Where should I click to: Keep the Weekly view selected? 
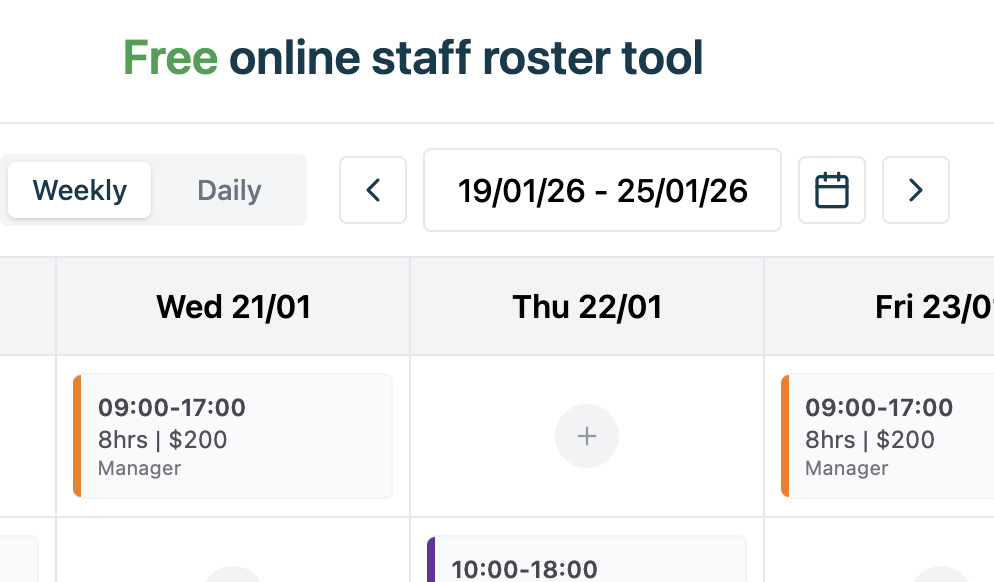[79, 190]
